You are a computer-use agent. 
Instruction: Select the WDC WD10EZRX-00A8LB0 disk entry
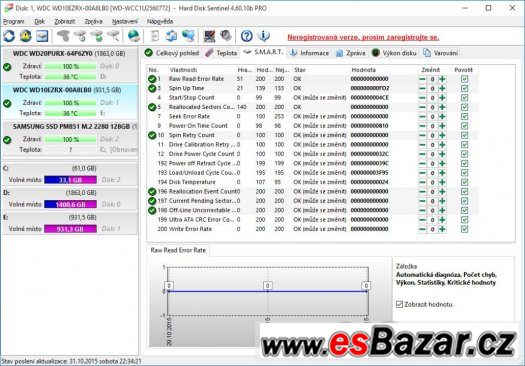[x=70, y=102]
